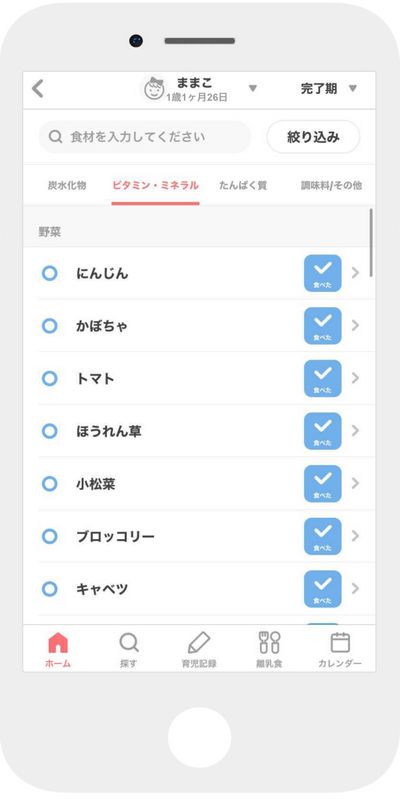Tap the baby avatar for ままこ
Screen dimensions: 400x799
[x=154, y=89]
